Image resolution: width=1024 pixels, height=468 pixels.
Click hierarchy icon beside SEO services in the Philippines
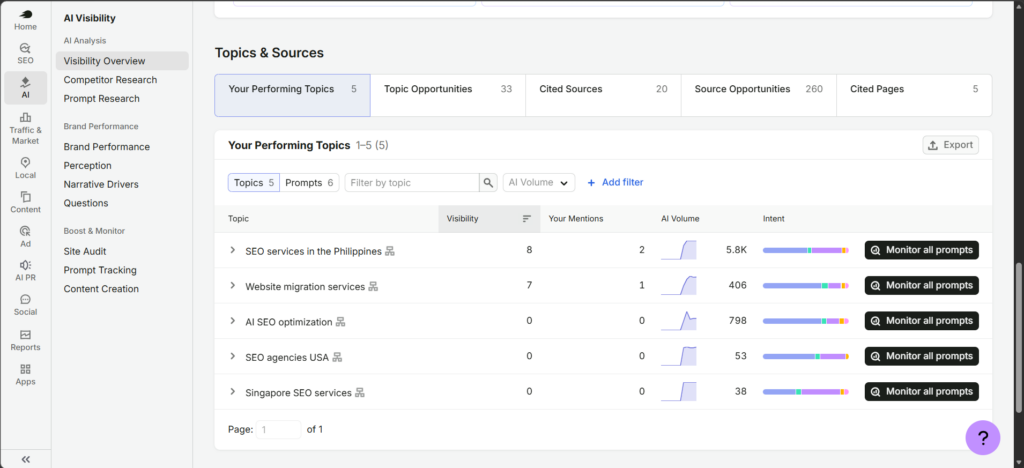point(390,251)
